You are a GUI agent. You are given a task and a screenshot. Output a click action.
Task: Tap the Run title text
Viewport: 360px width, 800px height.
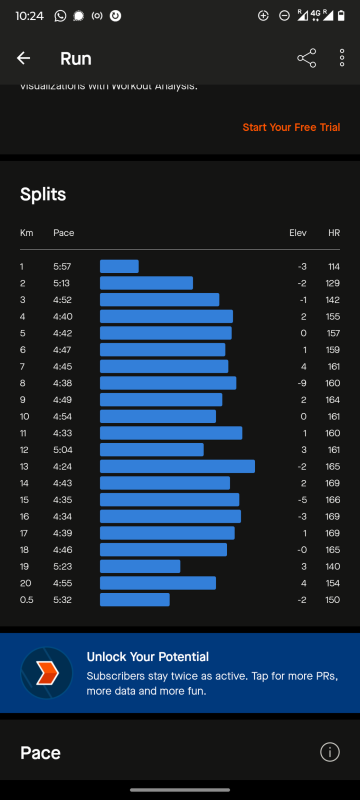(75, 59)
